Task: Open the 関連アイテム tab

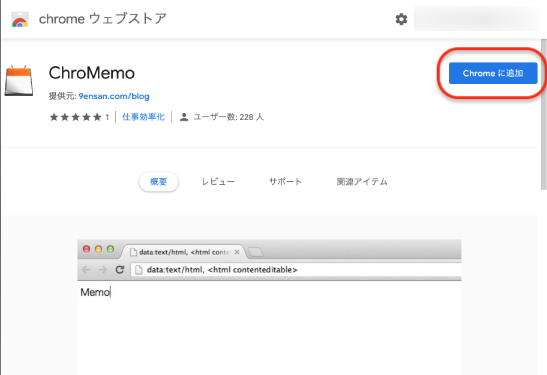Action: pos(362,182)
